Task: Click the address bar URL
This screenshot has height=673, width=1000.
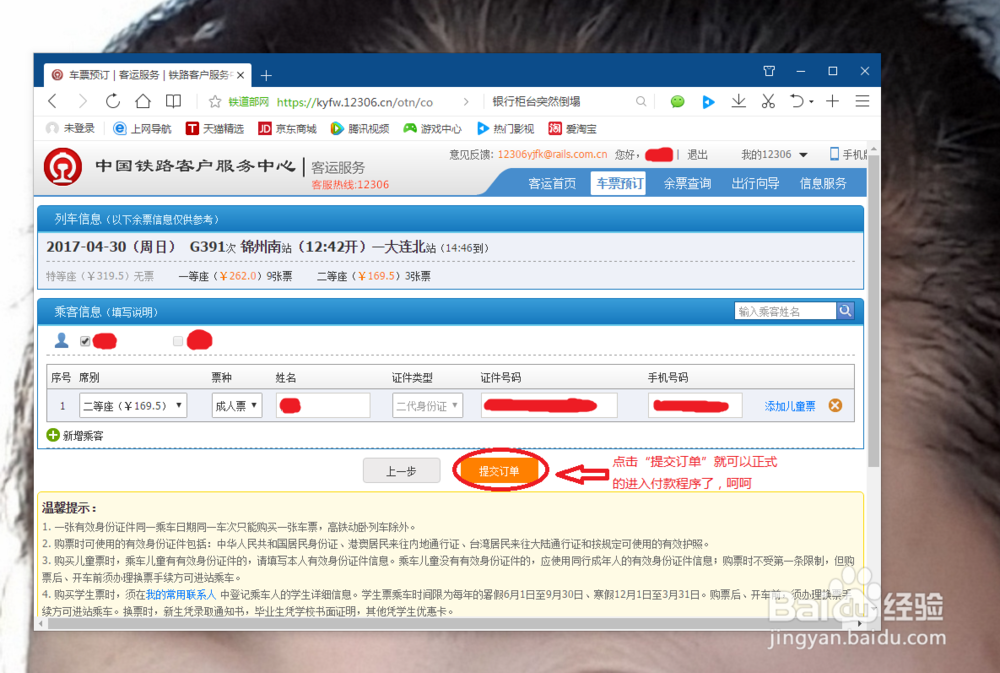Action: tap(355, 102)
